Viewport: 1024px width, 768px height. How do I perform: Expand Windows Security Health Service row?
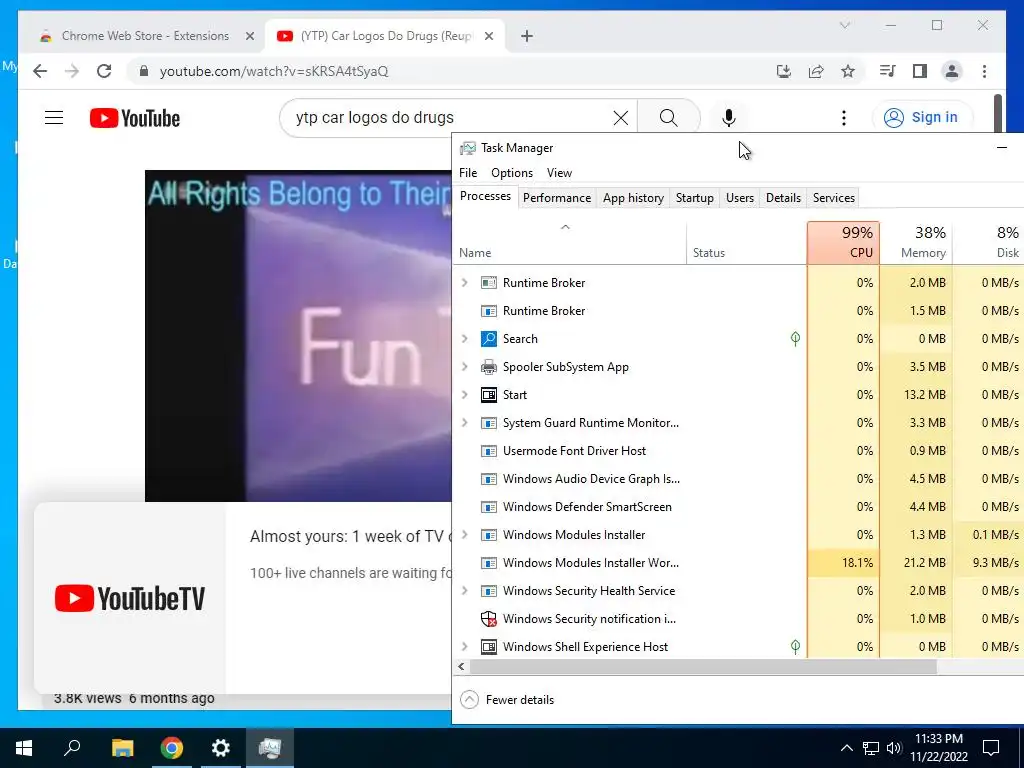pyautogui.click(x=464, y=590)
